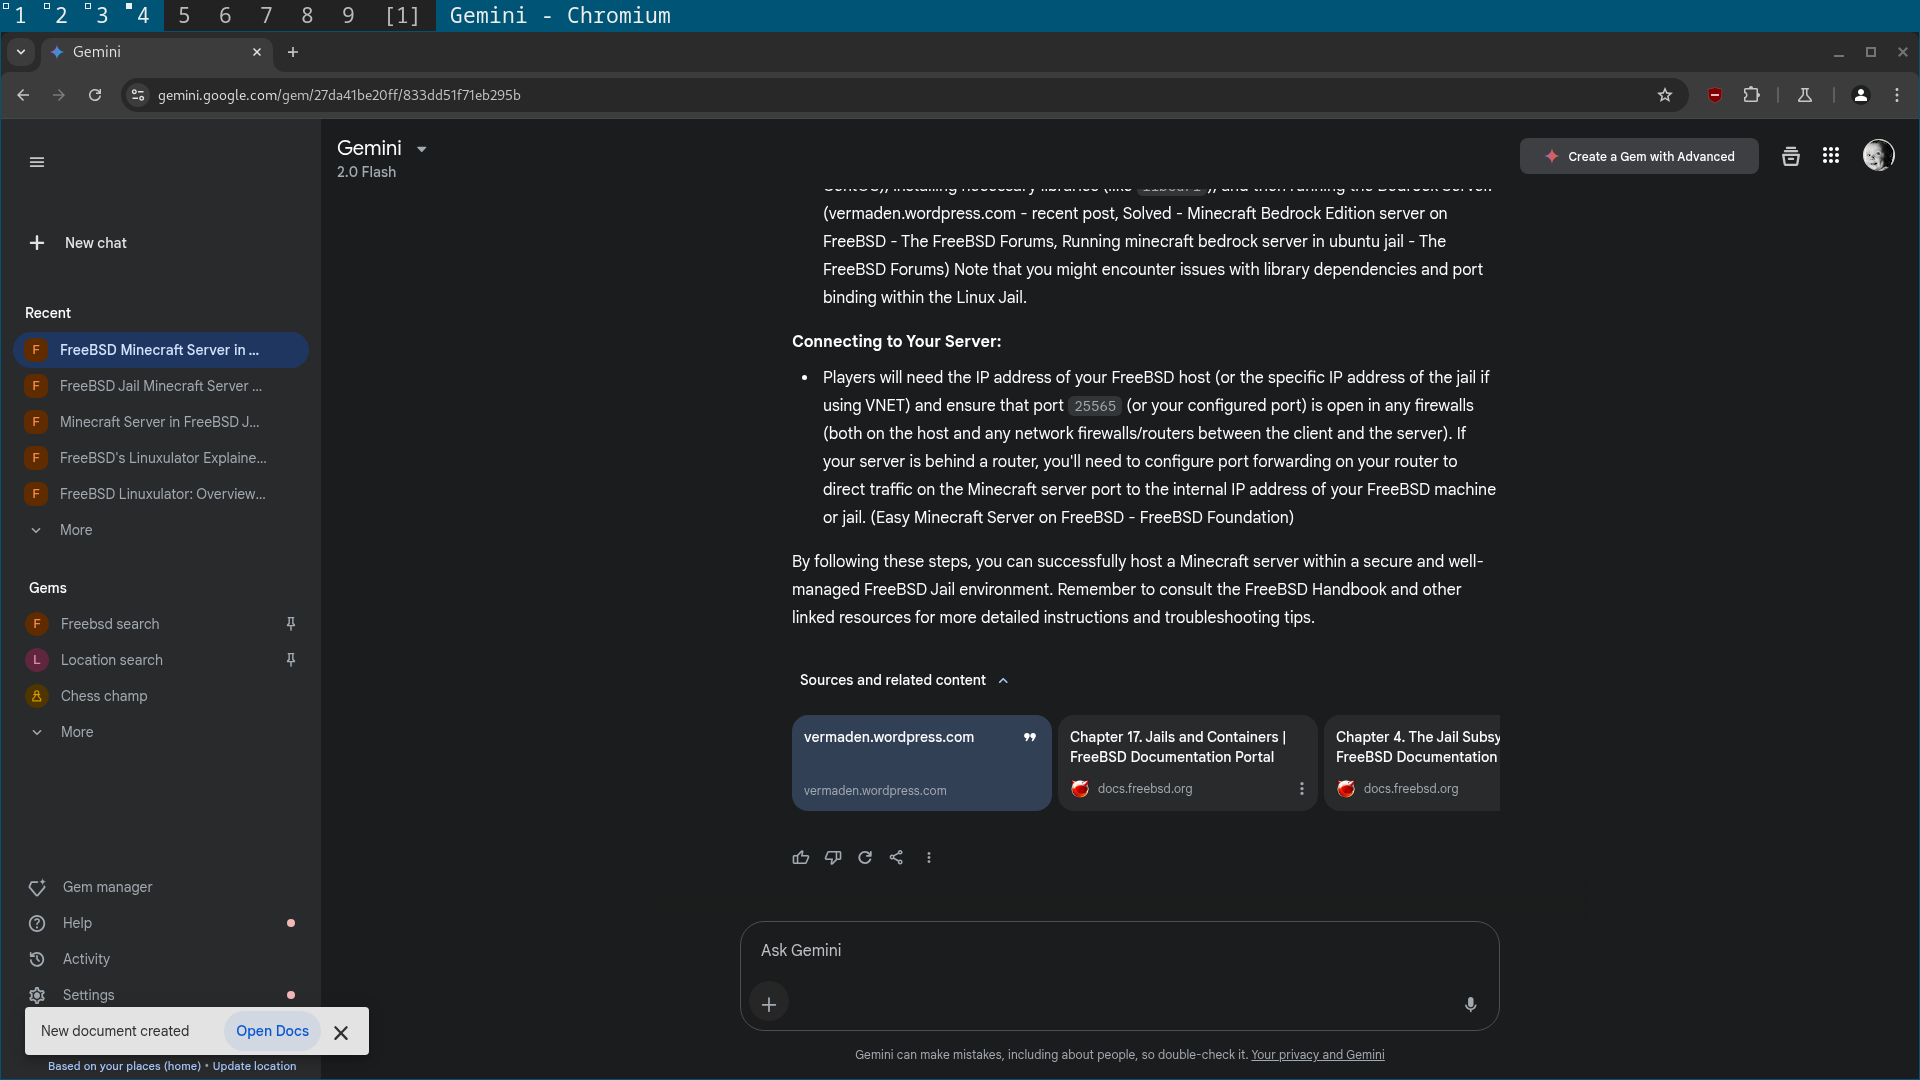Collapse sidebar with hamburger menu icon
1920x1080 pixels.
(37, 162)
